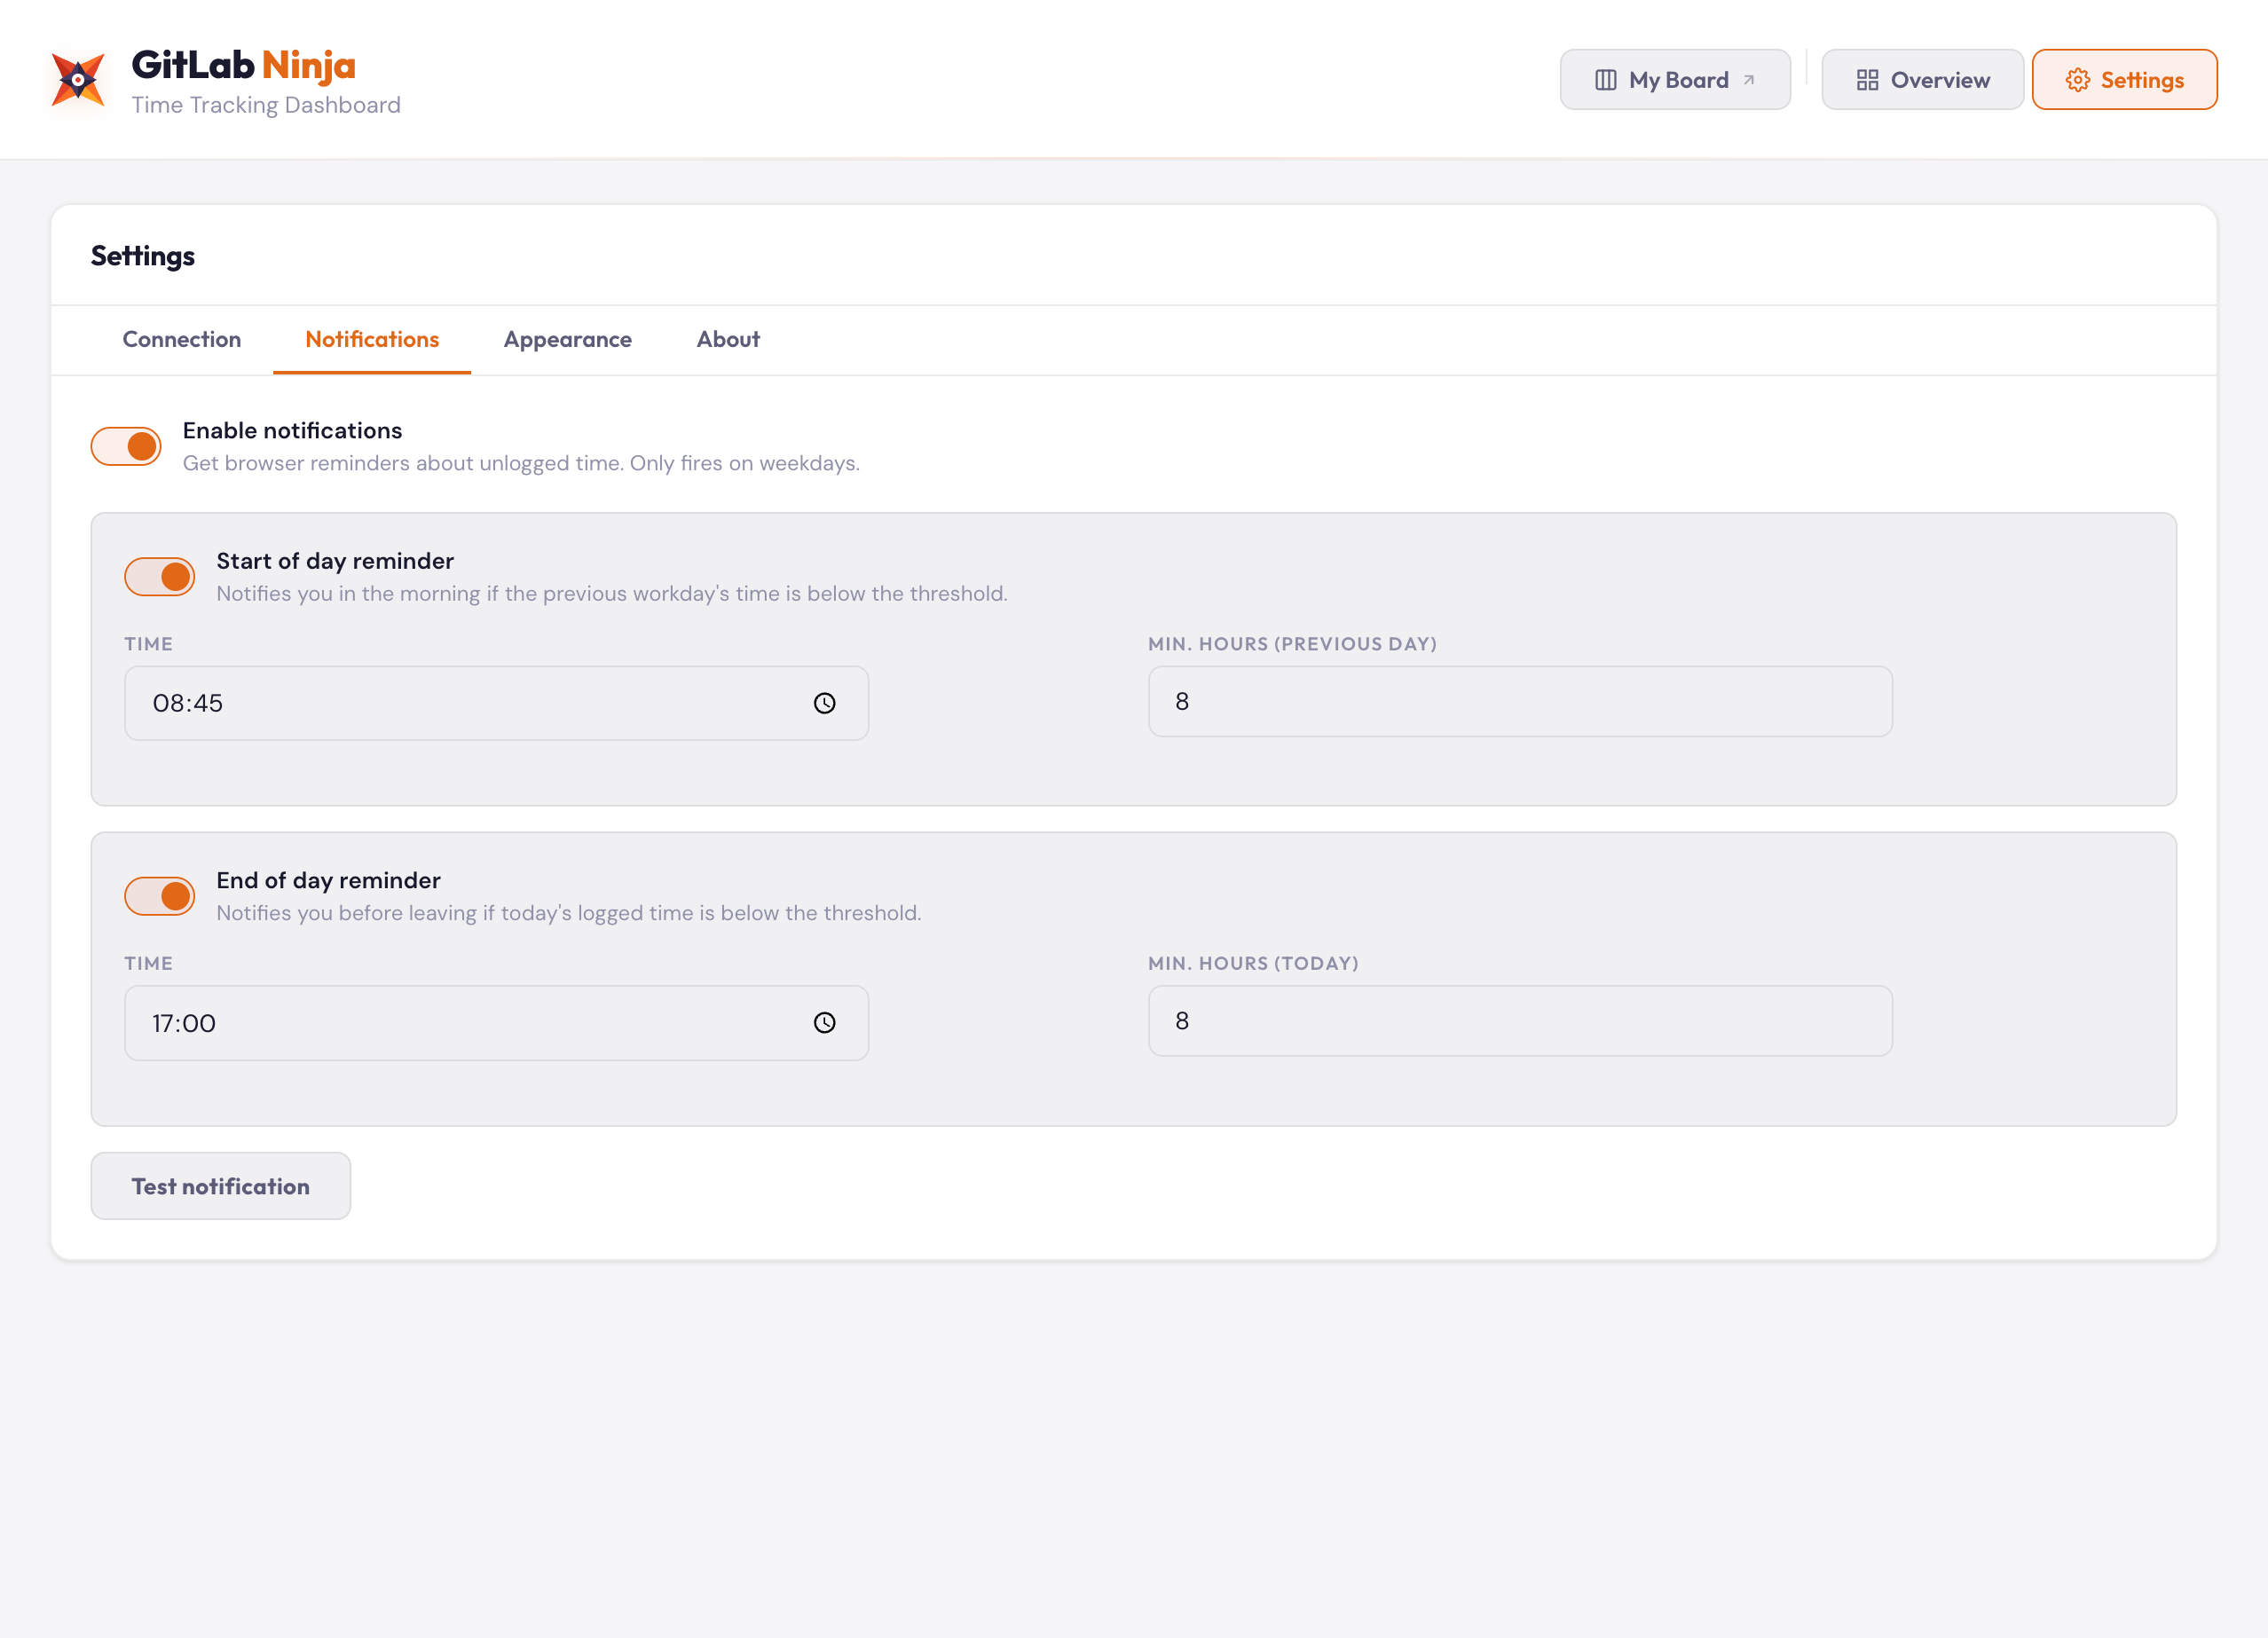Click the Min. hours (today) input
This screenshot has width=2268, height=1638.
click(x=1519, y=1020)
